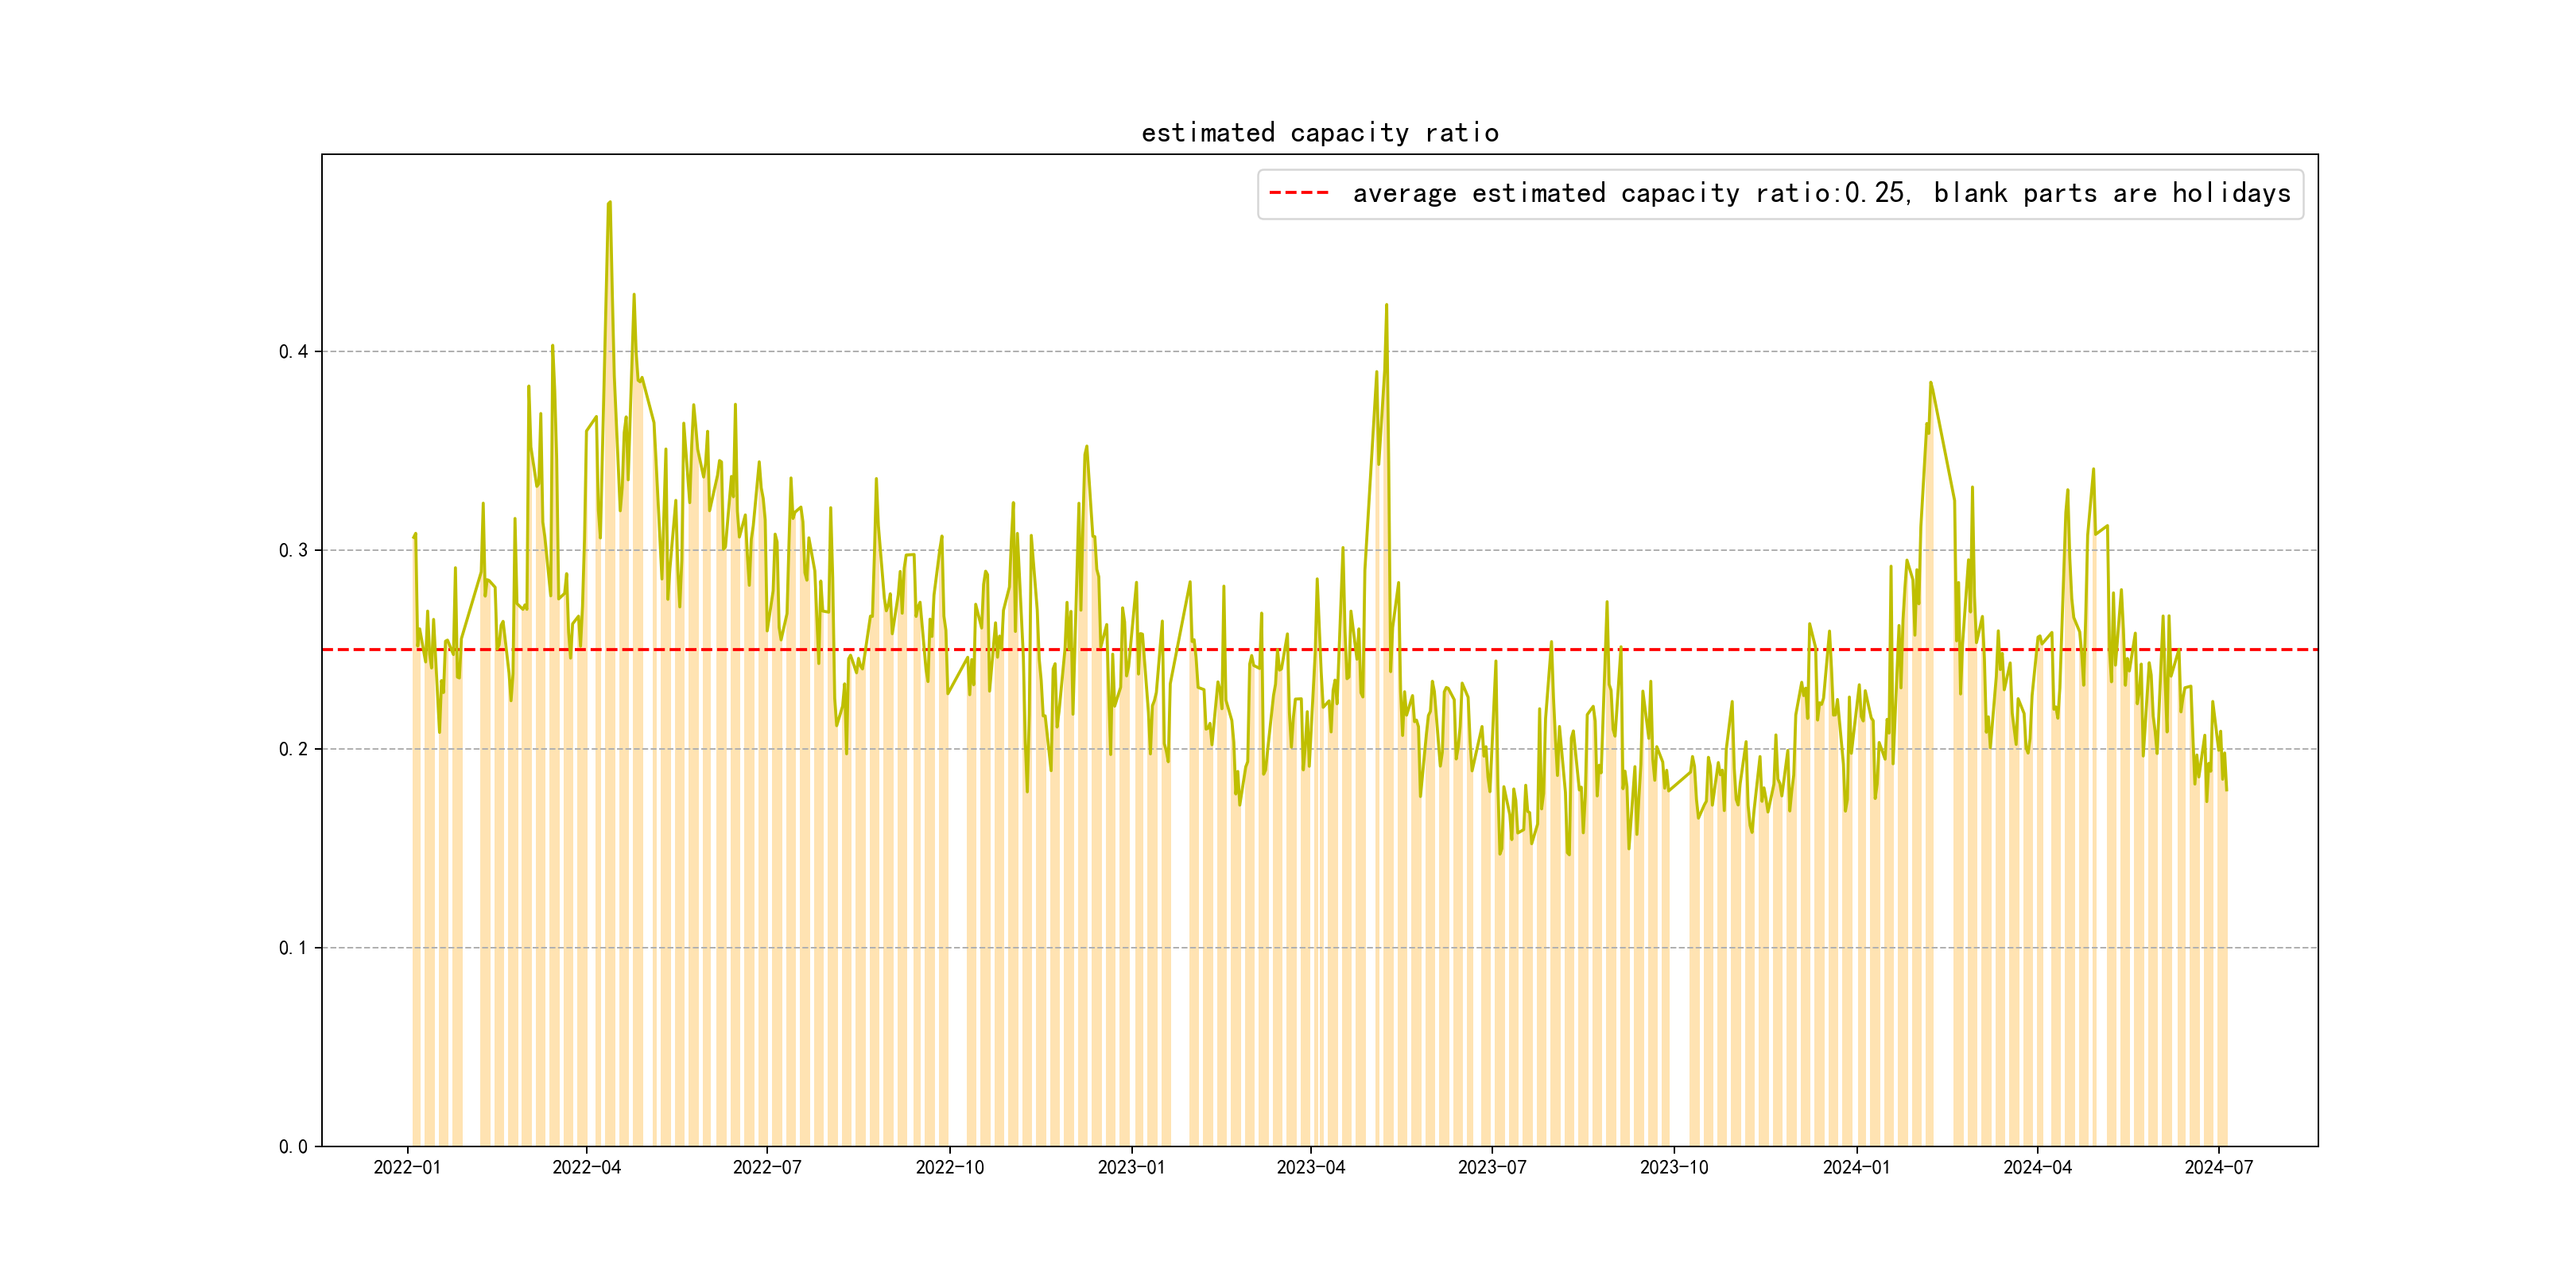Click the 2024-04 x-axis label

click(2037, 1167)
